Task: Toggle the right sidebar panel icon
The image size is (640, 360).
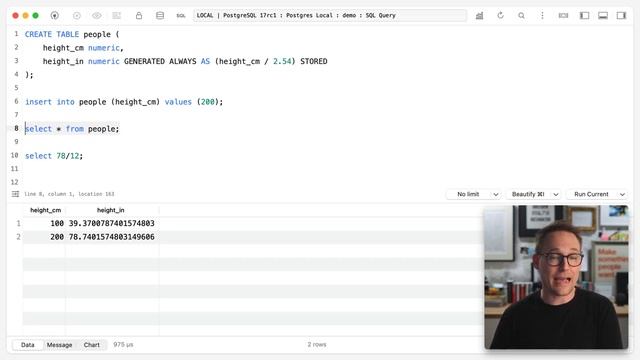Action: point(621,16)
